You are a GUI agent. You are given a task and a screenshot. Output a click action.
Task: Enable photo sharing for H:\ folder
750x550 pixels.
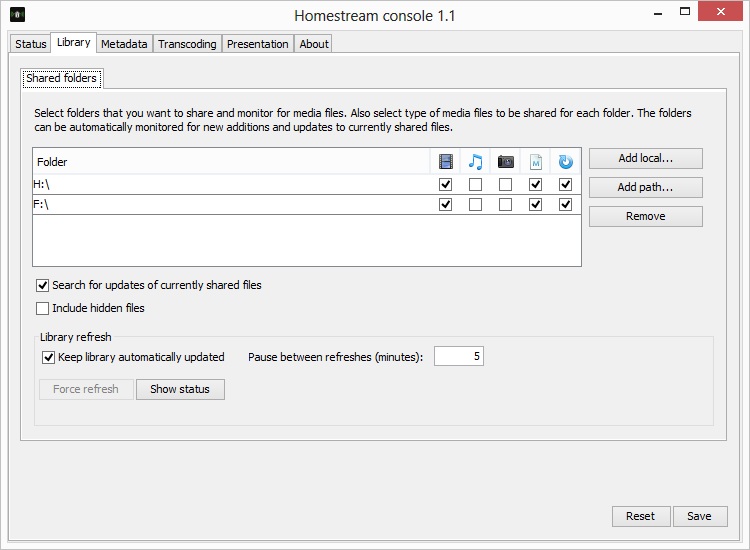(x=505, y=185)
